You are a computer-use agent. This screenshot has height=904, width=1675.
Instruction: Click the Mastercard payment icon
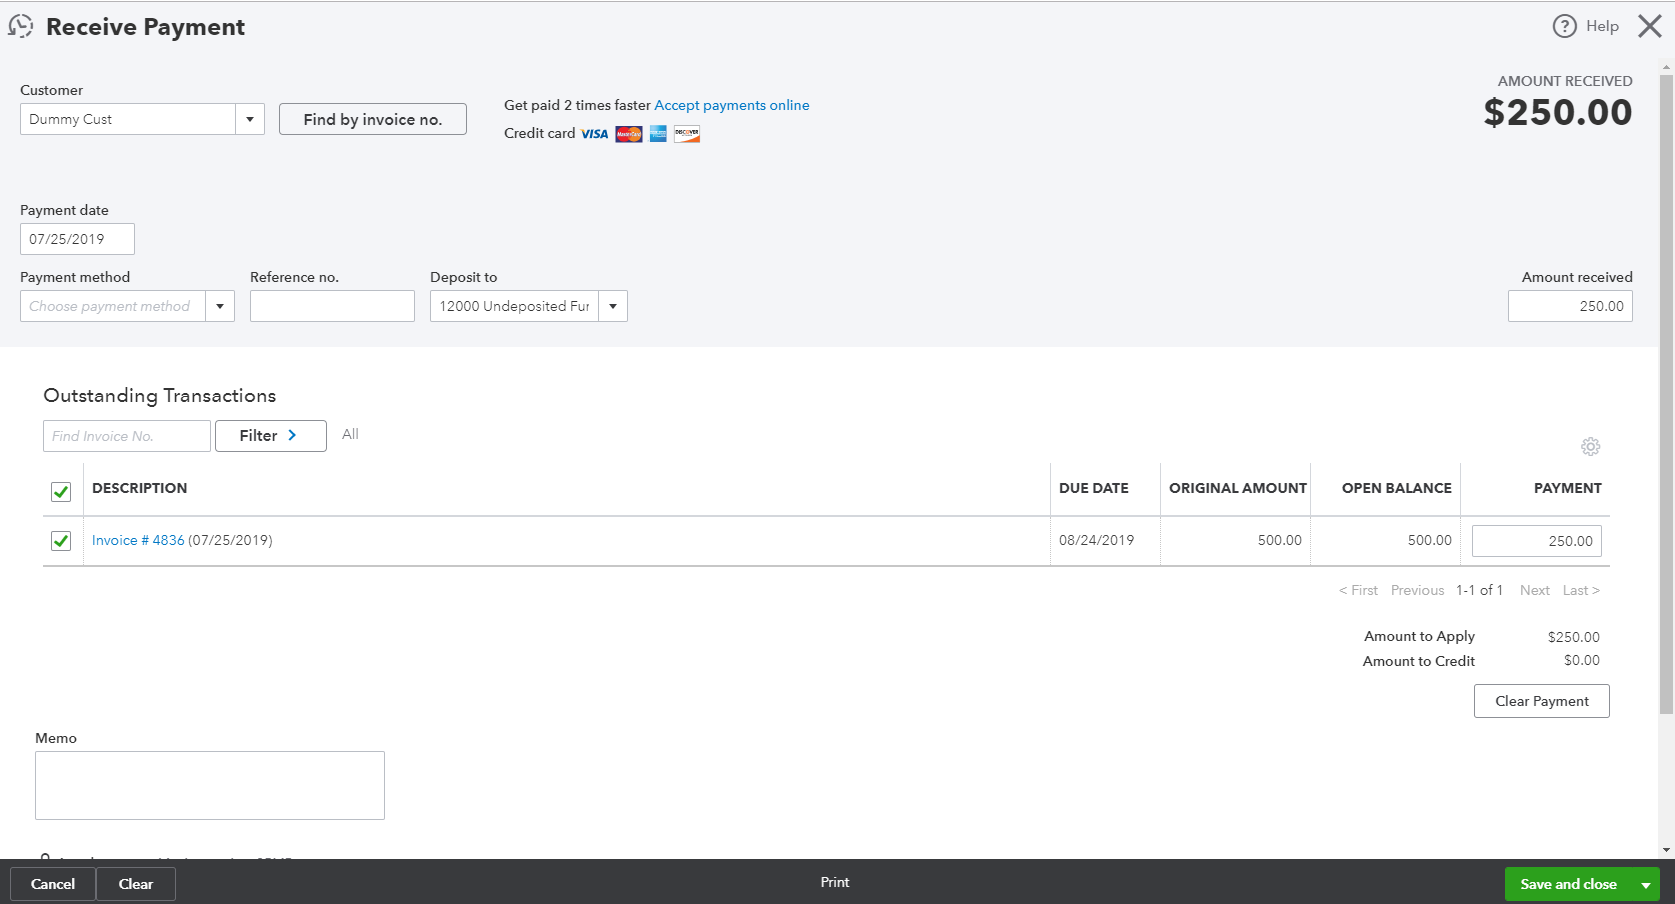(628, 133)
